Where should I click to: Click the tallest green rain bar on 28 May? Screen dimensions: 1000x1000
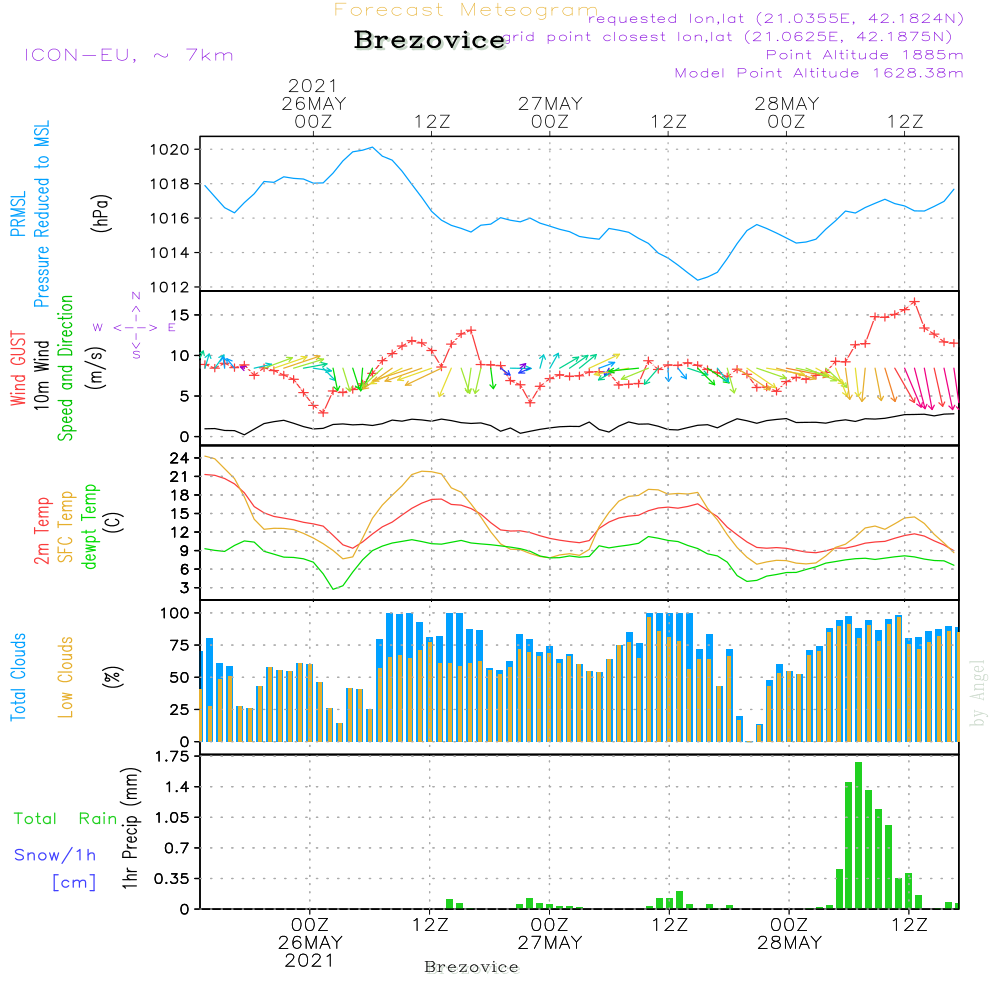tap(858, 835)
